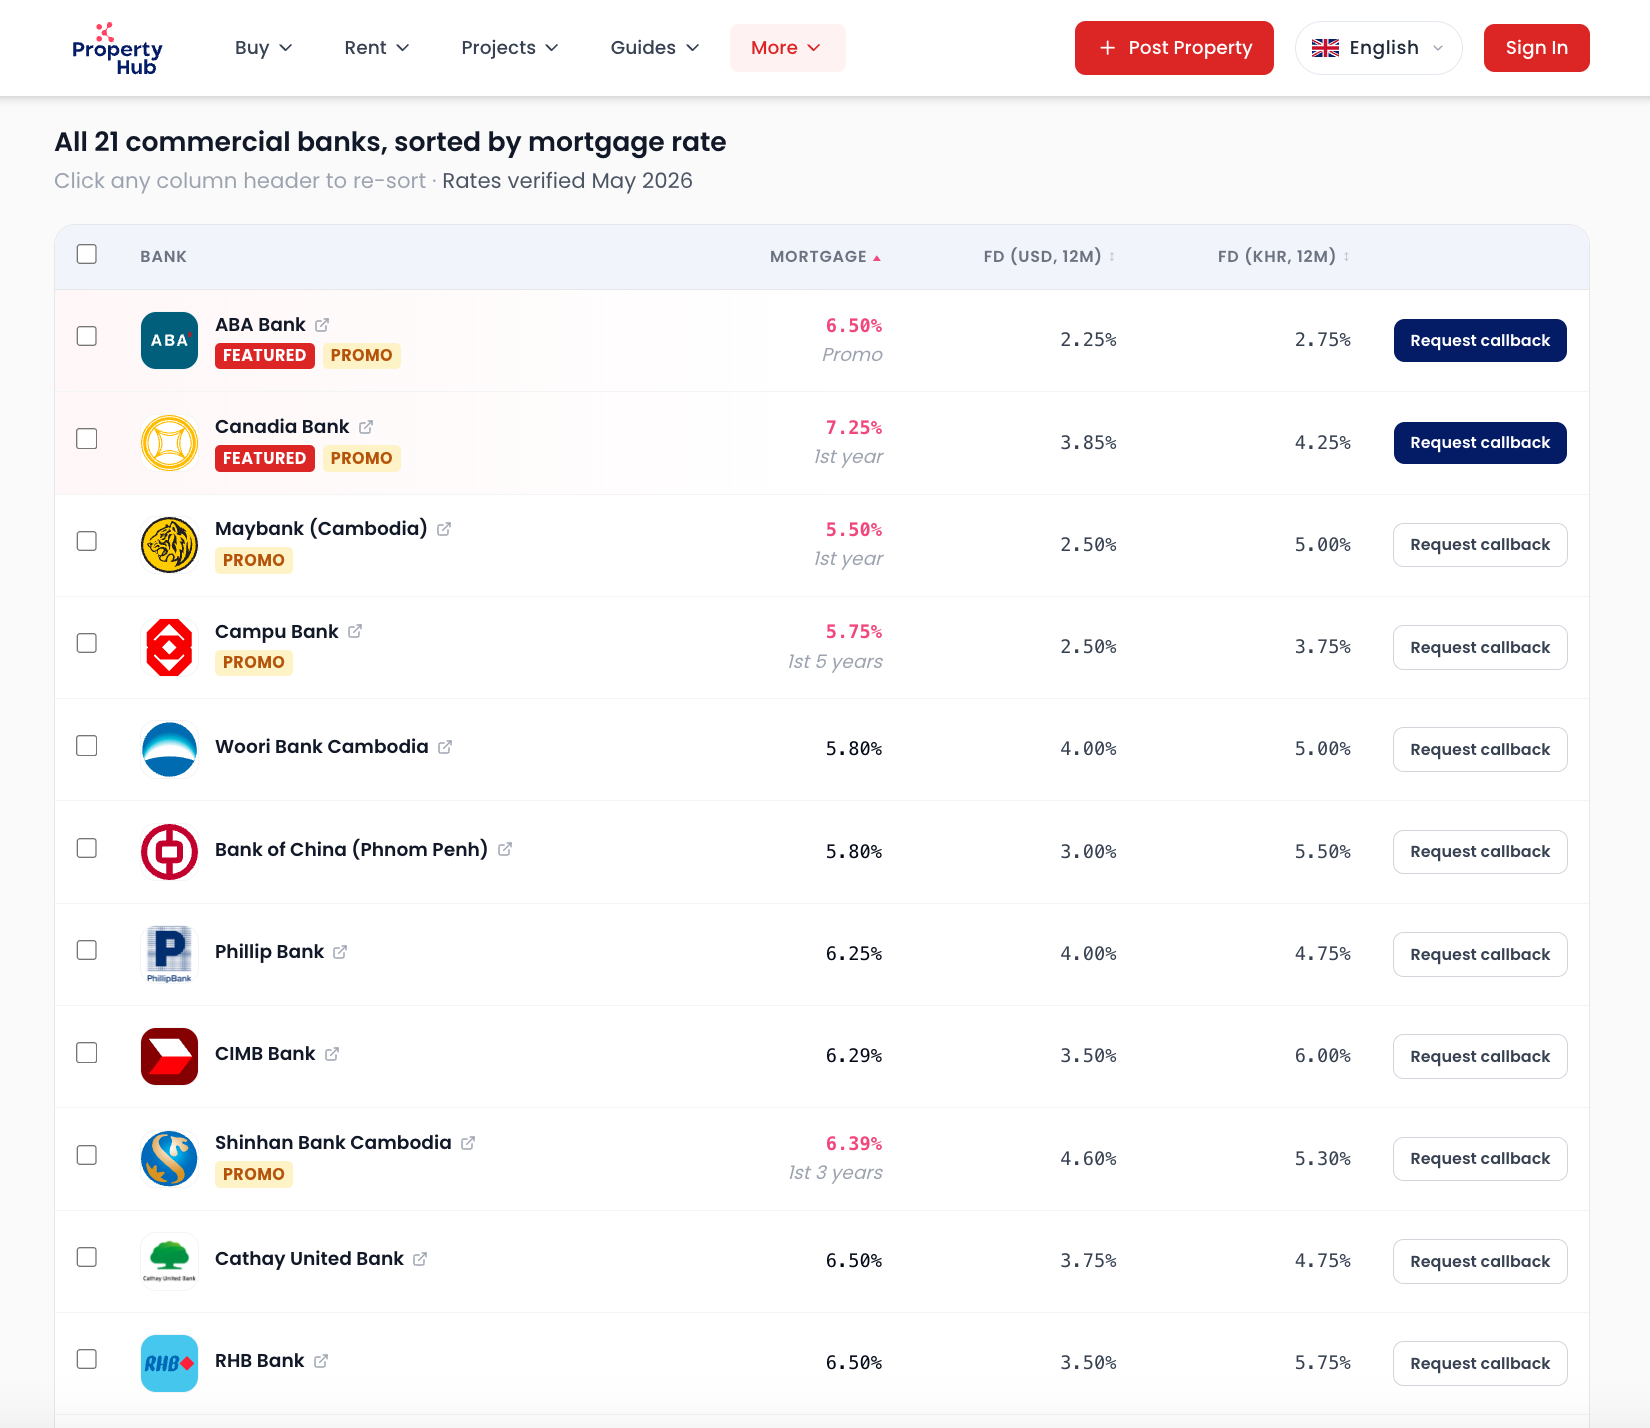Viewport: 1650px width, 1428px height.
Task: Click the Post Property button
Action: point(1174,48)
